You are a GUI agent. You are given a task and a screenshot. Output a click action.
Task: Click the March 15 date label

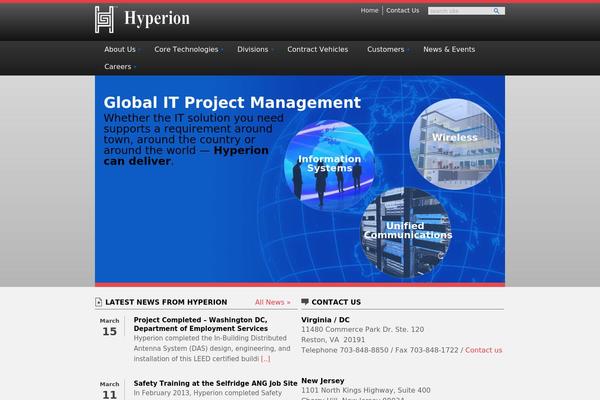pyautogui.click(x=109, y=327)
